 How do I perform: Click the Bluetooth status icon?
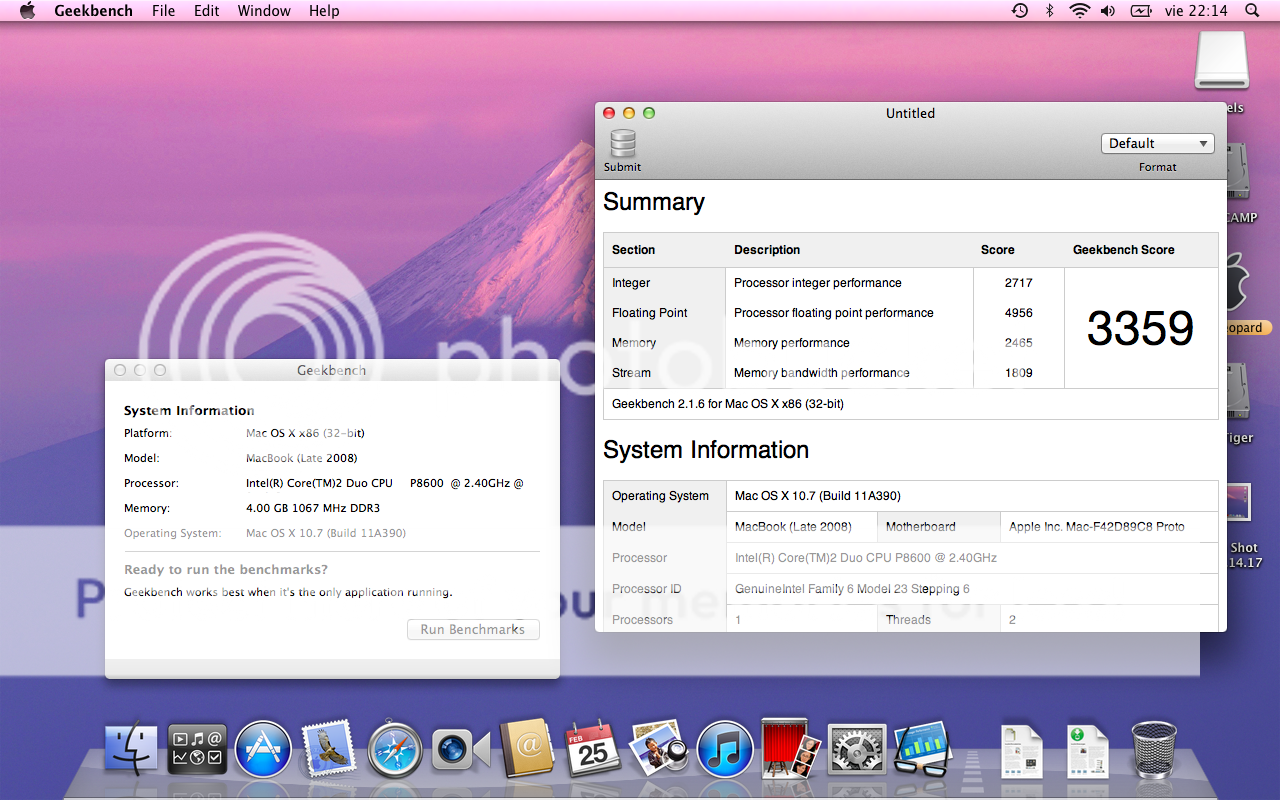[1049, 11]
